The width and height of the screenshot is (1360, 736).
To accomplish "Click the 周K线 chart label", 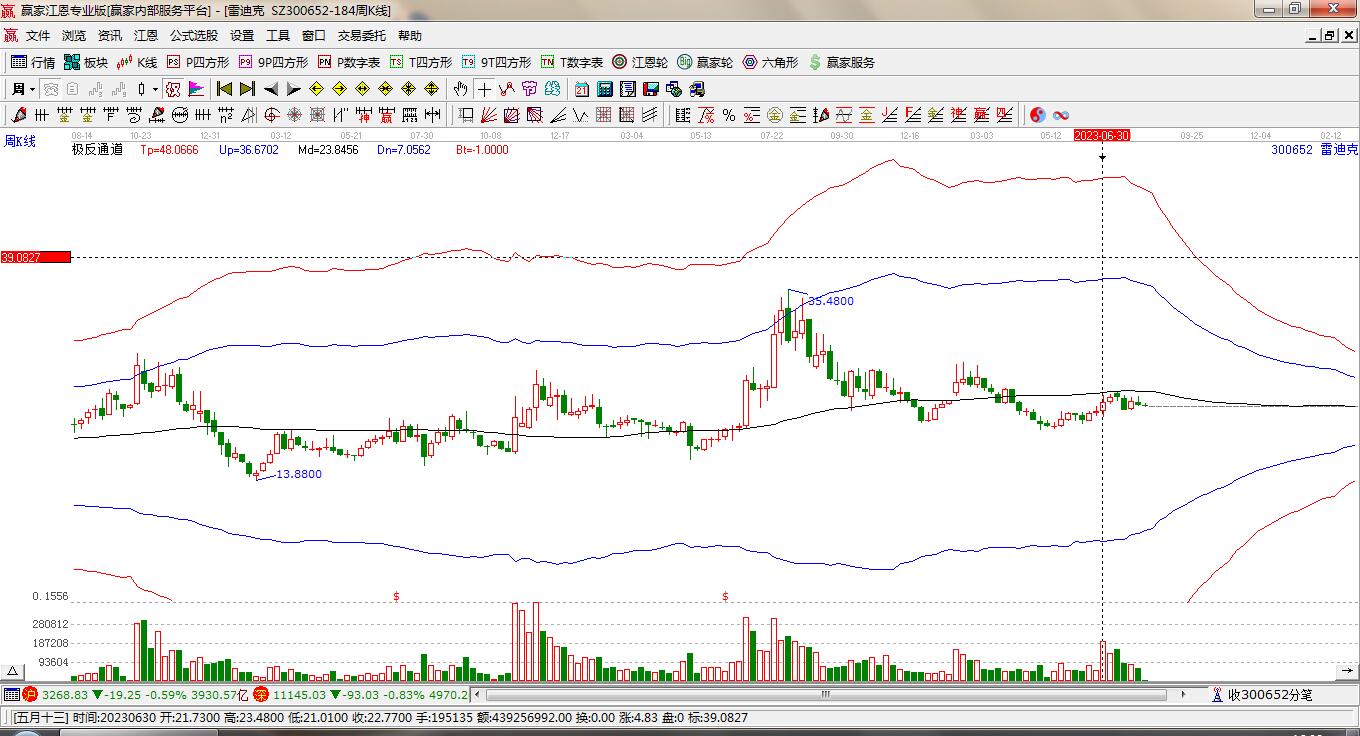I will [20, 142].
